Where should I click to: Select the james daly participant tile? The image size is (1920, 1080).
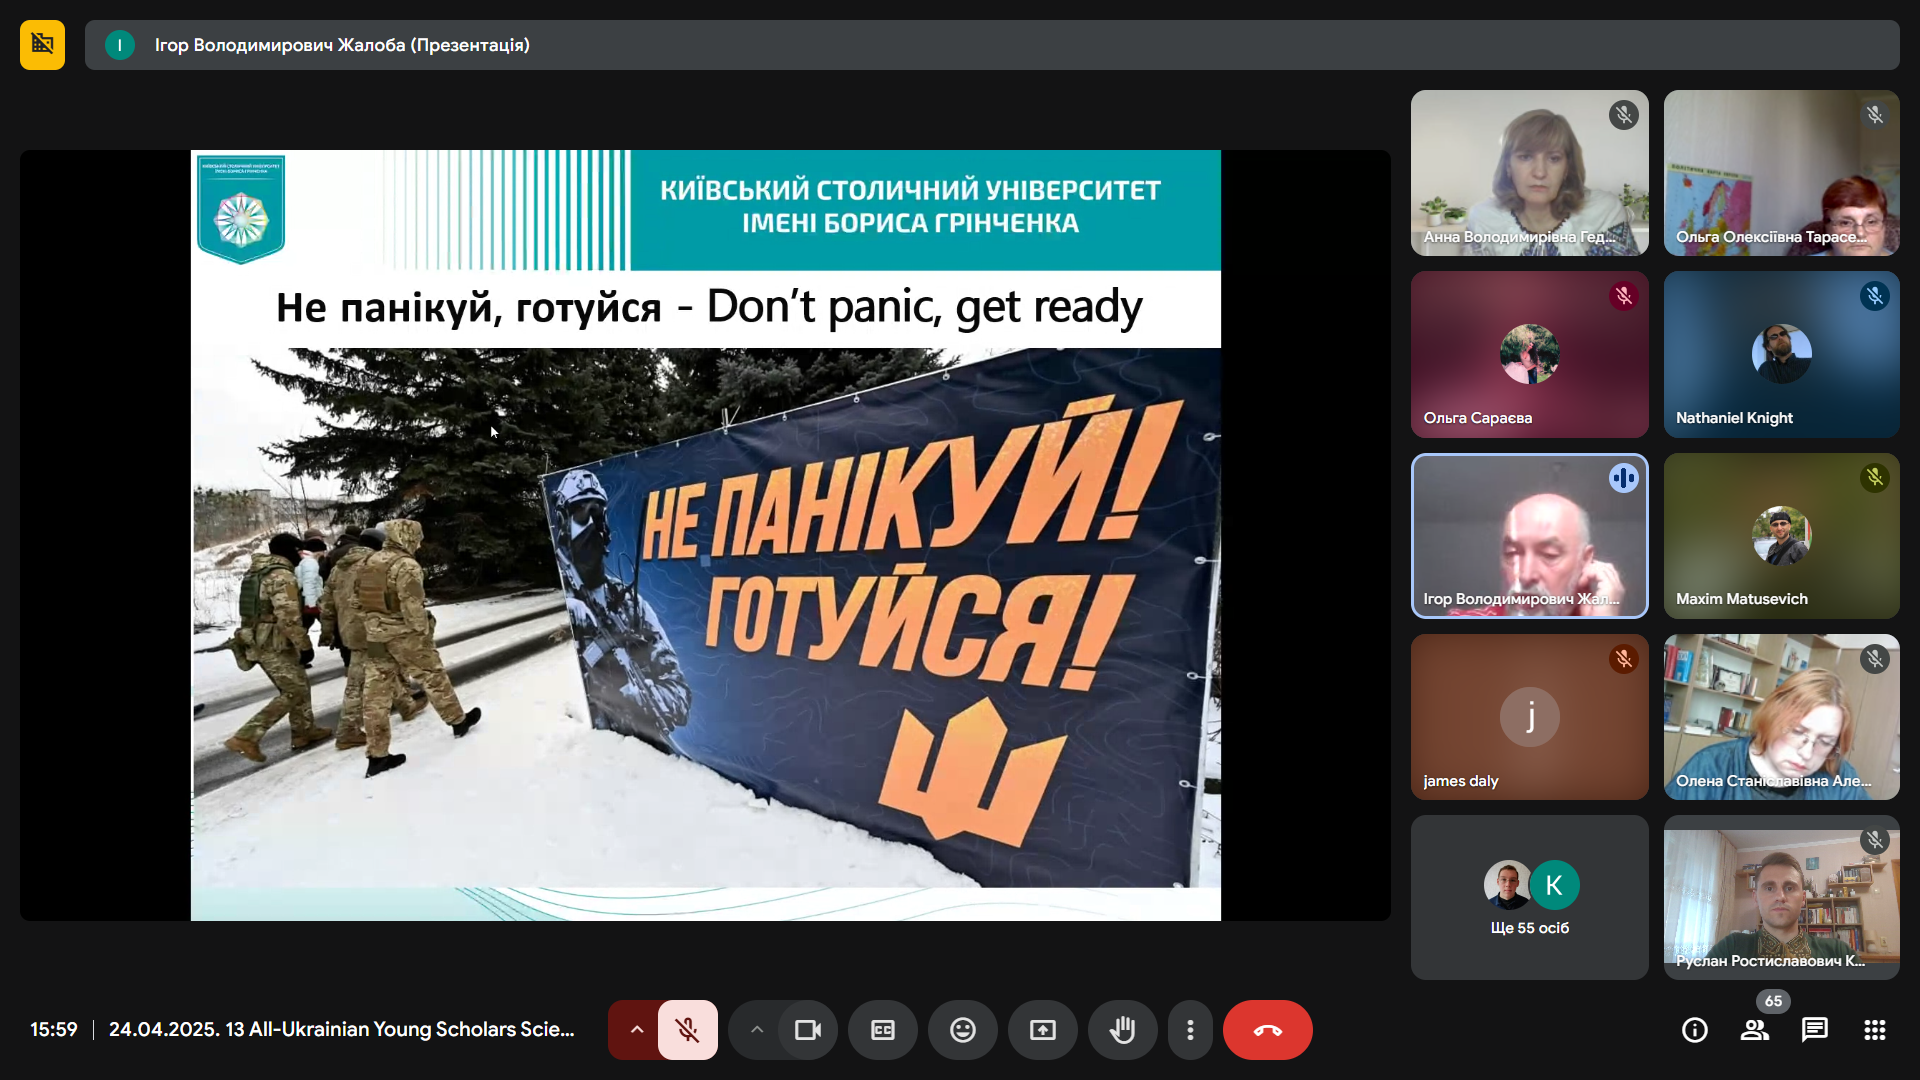point(1529,716)
